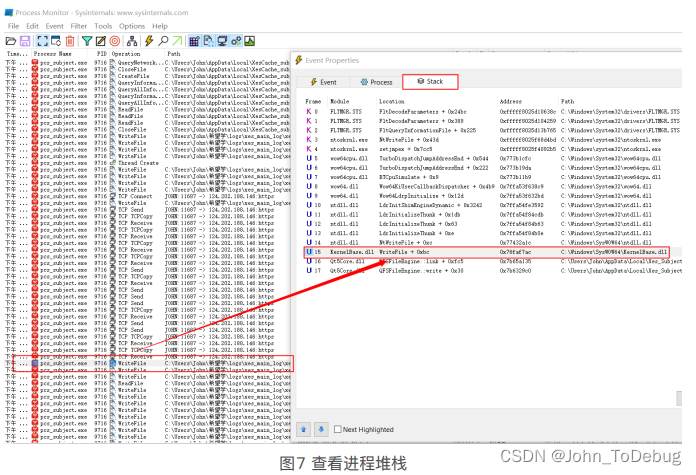Select stack frame 17 QFSFileEngine::write
The image size is (696, 475).
pos(493,270)
